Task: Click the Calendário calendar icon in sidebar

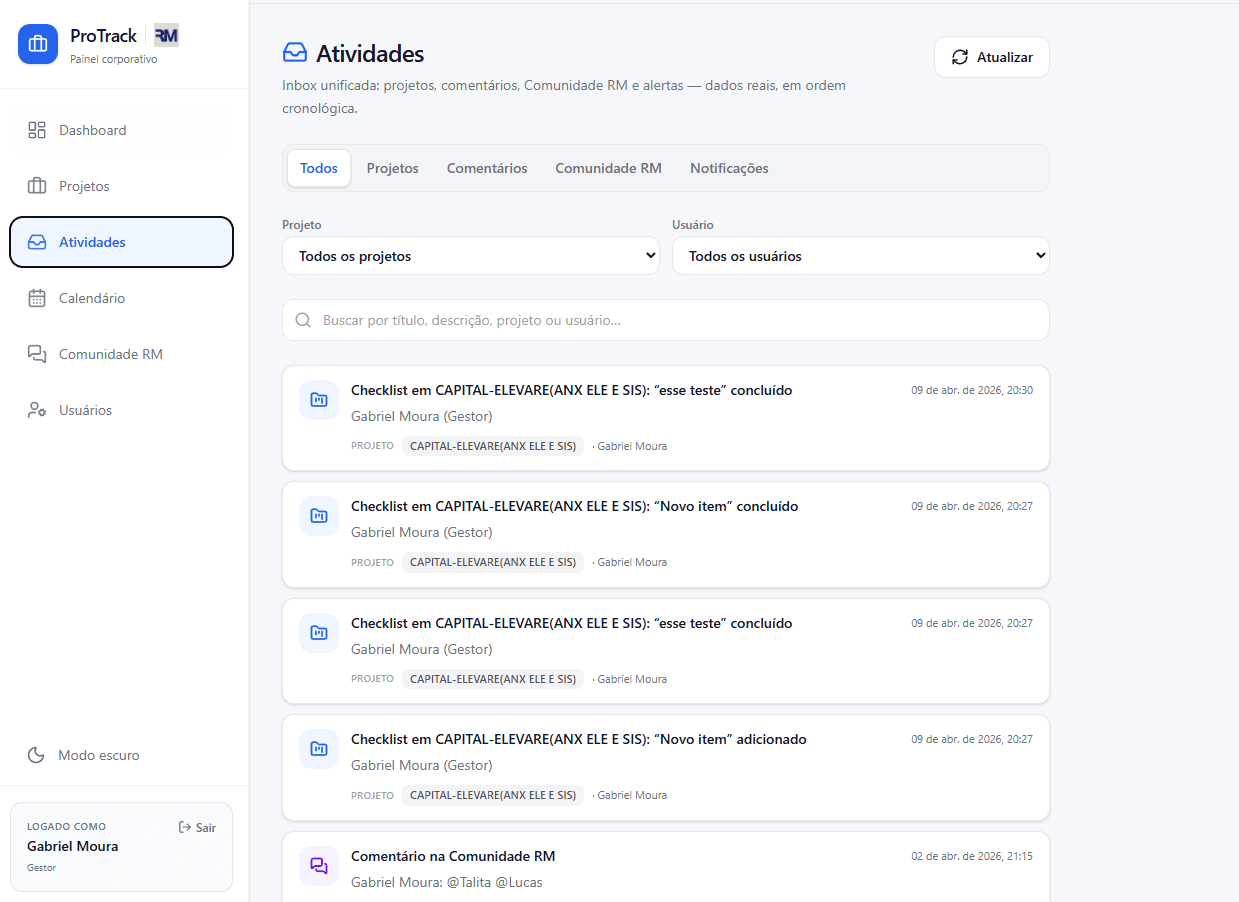Action: 37,298
